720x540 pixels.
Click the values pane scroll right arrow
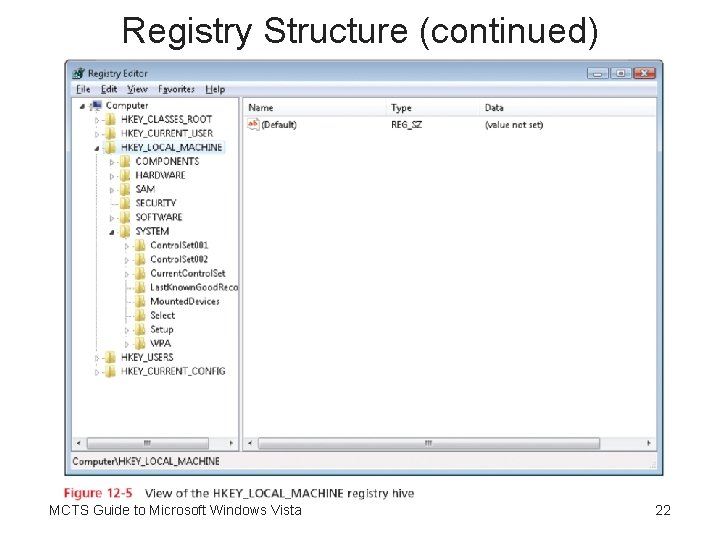click(648, 443)
